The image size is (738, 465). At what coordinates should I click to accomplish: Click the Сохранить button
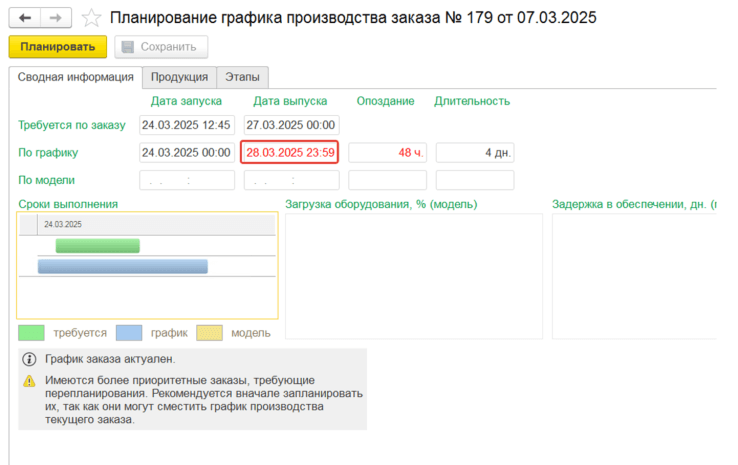tap(161, 47)
